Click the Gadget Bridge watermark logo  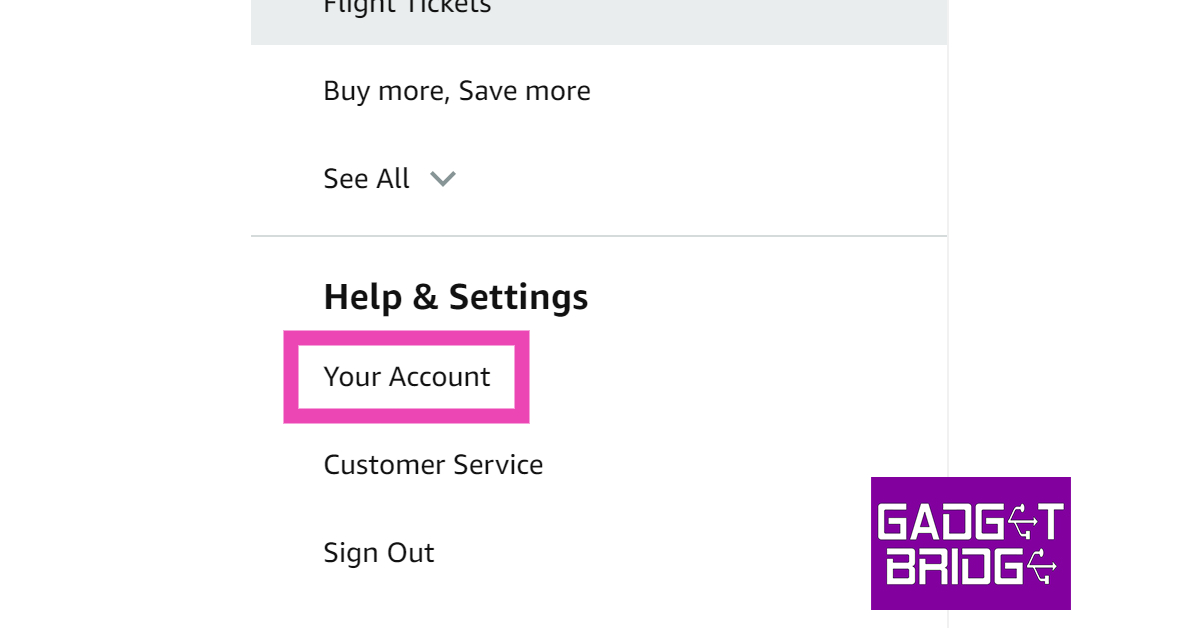point(970,543)
